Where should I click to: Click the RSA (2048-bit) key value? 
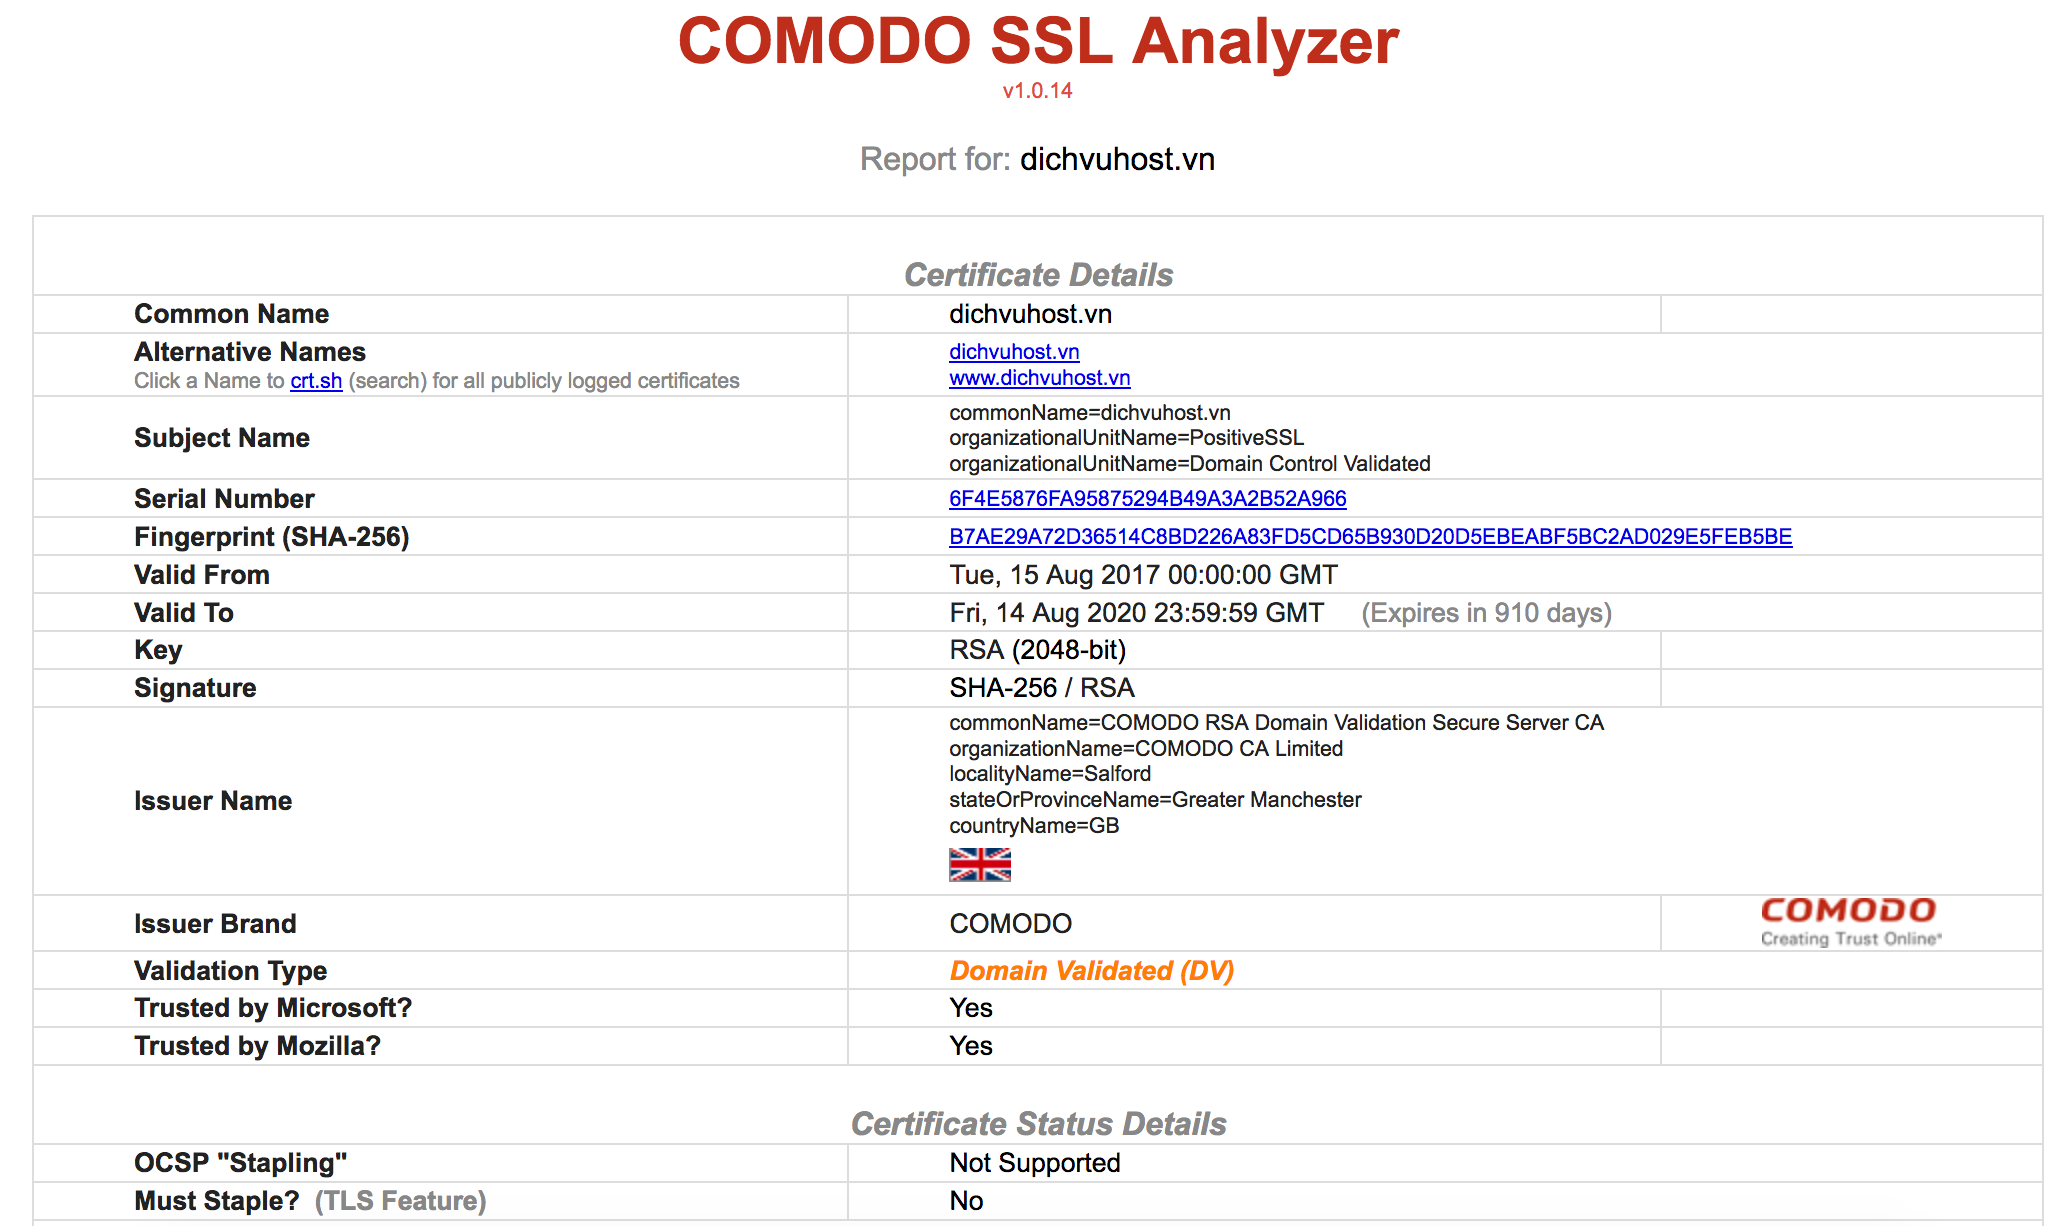(1037, 650)
